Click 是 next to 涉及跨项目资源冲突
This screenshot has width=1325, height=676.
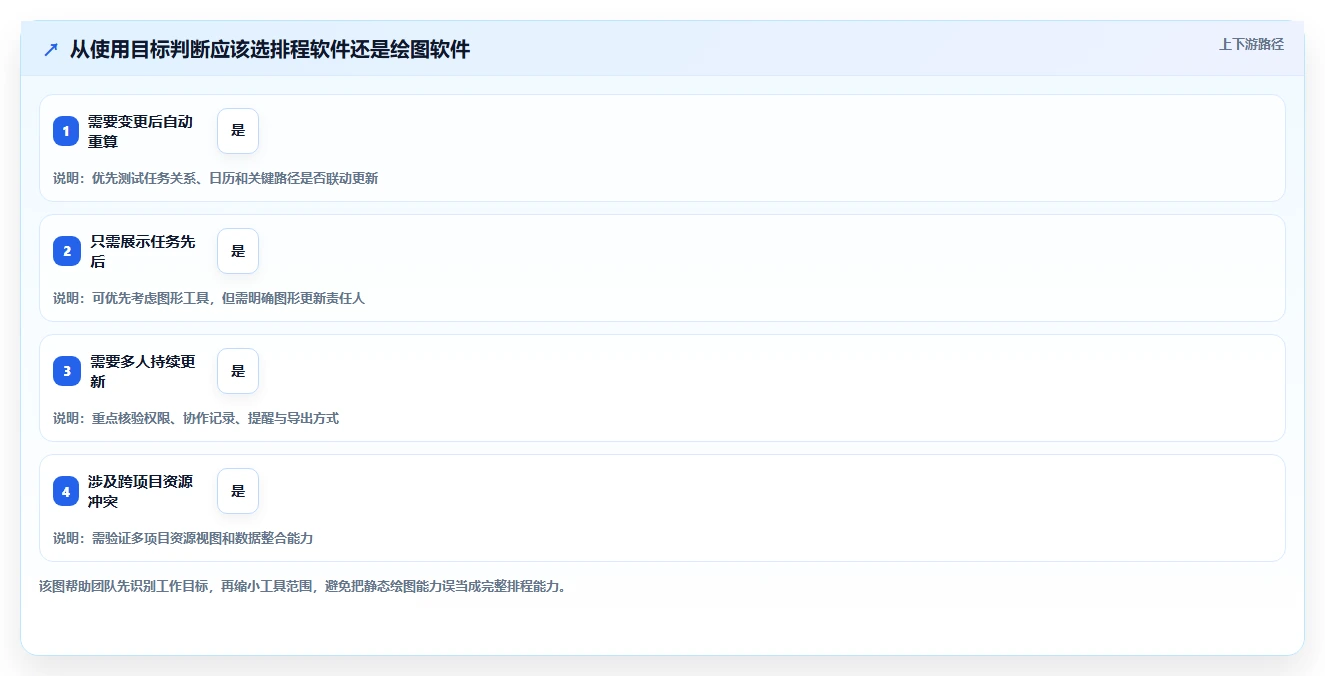pos(238,491)
